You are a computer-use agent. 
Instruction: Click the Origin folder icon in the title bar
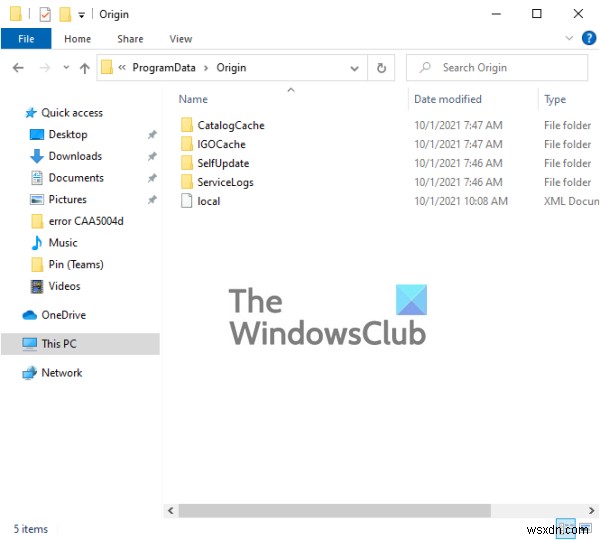(x=16, y=14)
